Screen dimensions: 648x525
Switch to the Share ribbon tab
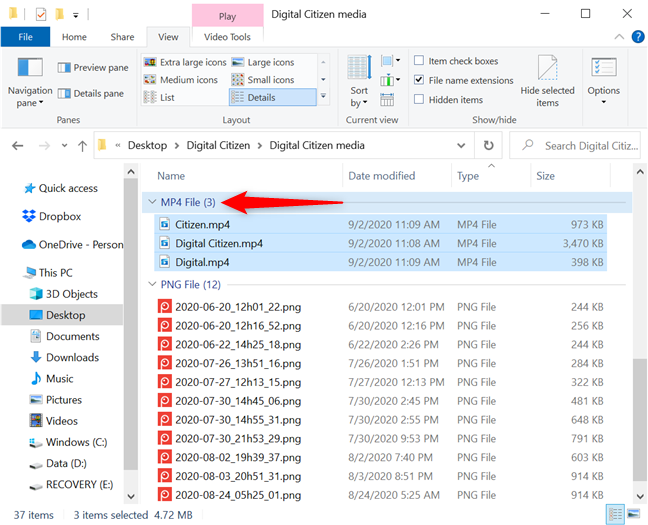click(122, 37)
